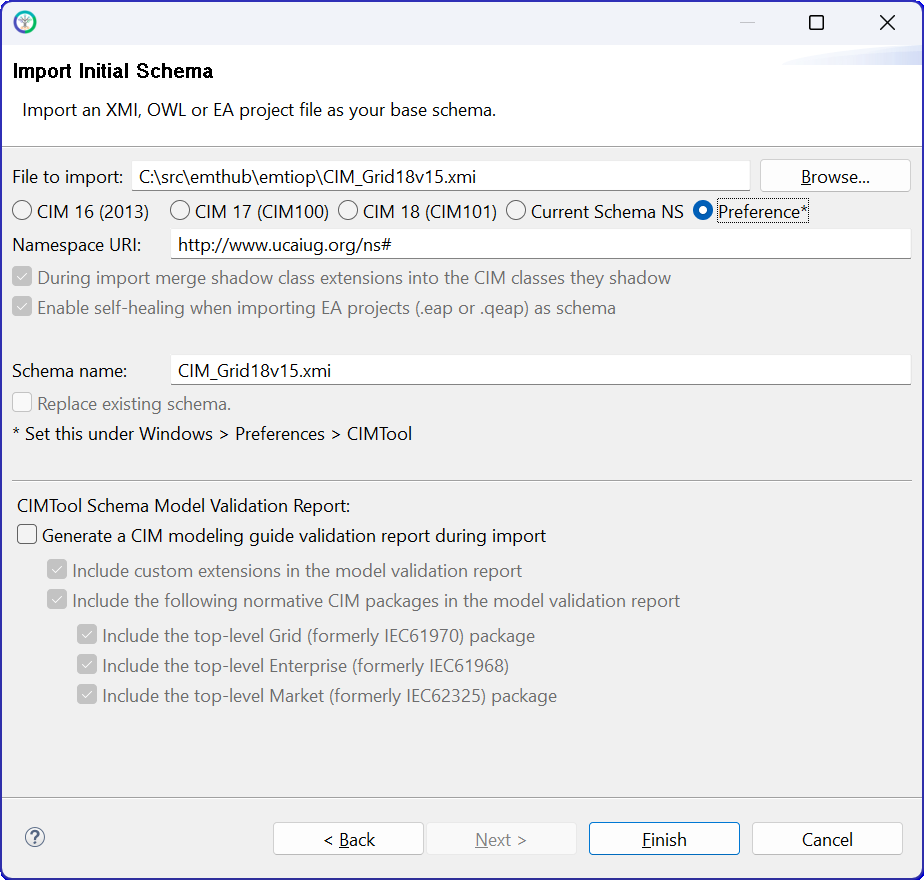This screenshot has height=880, width=924.
Task: Choose the CIM 18 (CIM101) option
Action: pos(348,211)
